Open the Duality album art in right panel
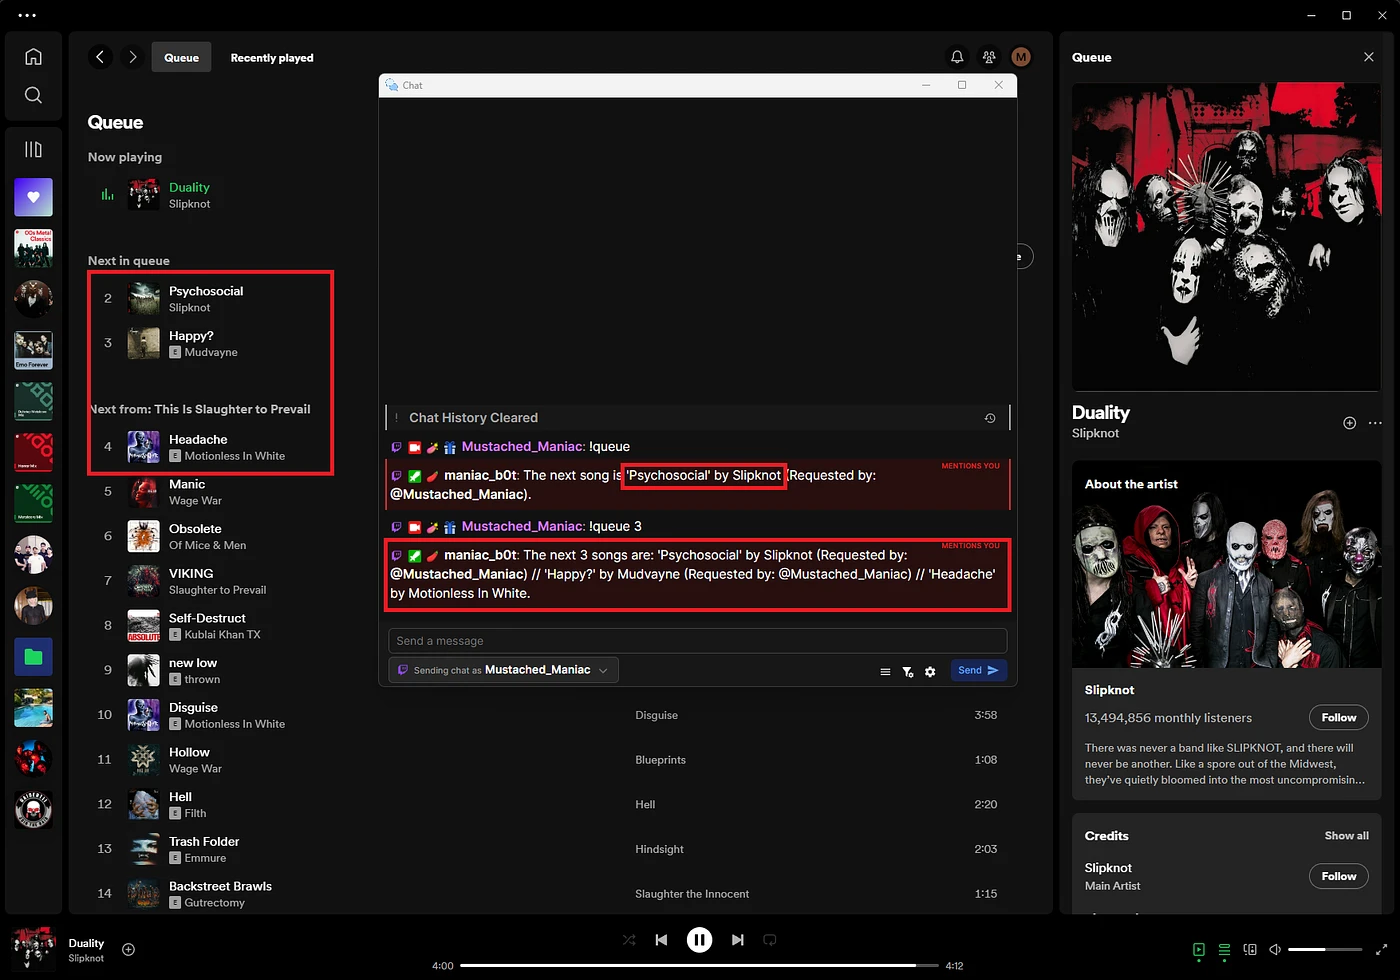The image size is (1400, 980). 1226,237
